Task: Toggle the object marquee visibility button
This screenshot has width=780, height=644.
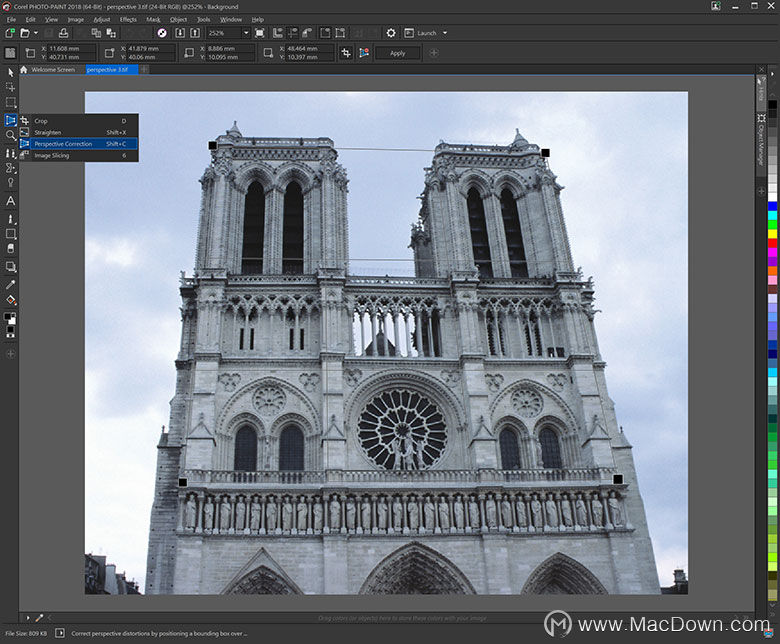Action: coord(340,33)
